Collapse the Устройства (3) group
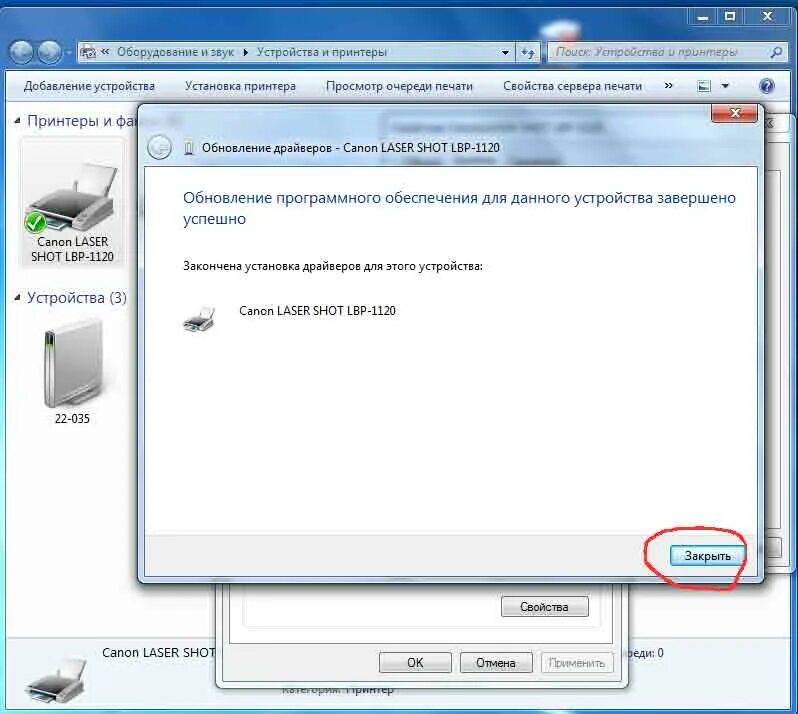Screen dimensions: 798x714 coord(17,297)
